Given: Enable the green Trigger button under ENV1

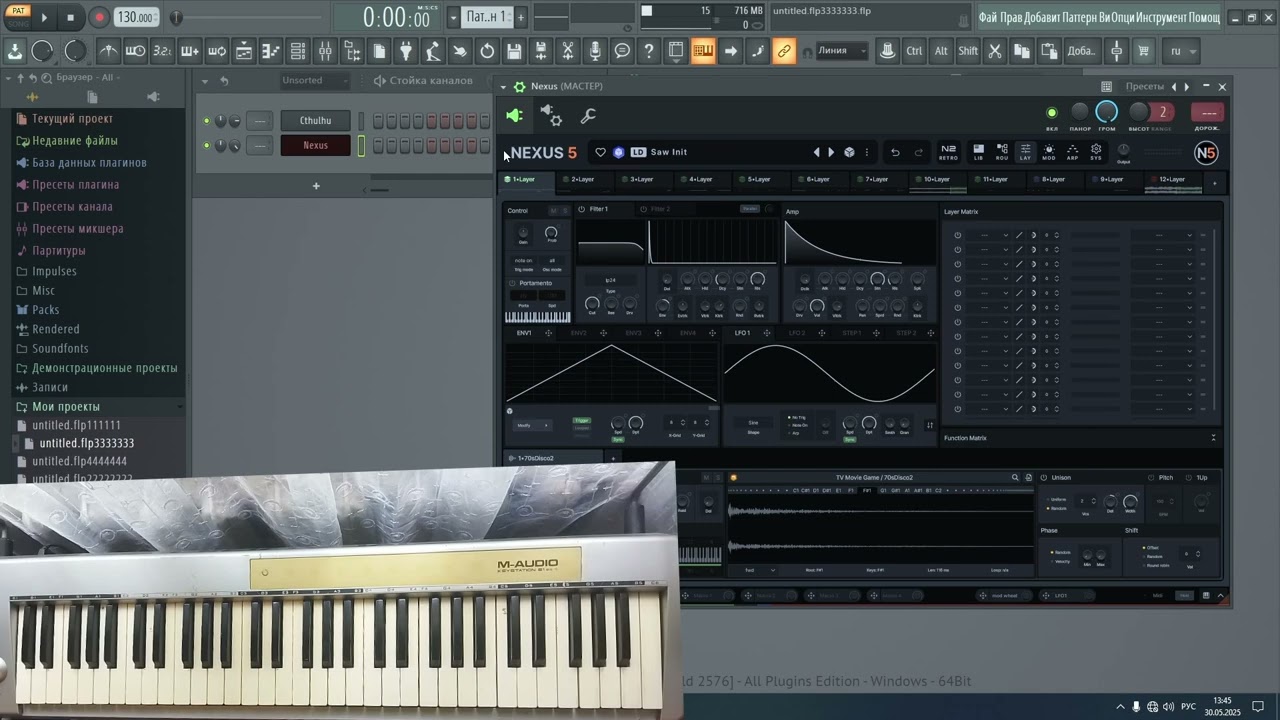Looking at the screenshot, I should pyautogui.click(x=581, y=421).
